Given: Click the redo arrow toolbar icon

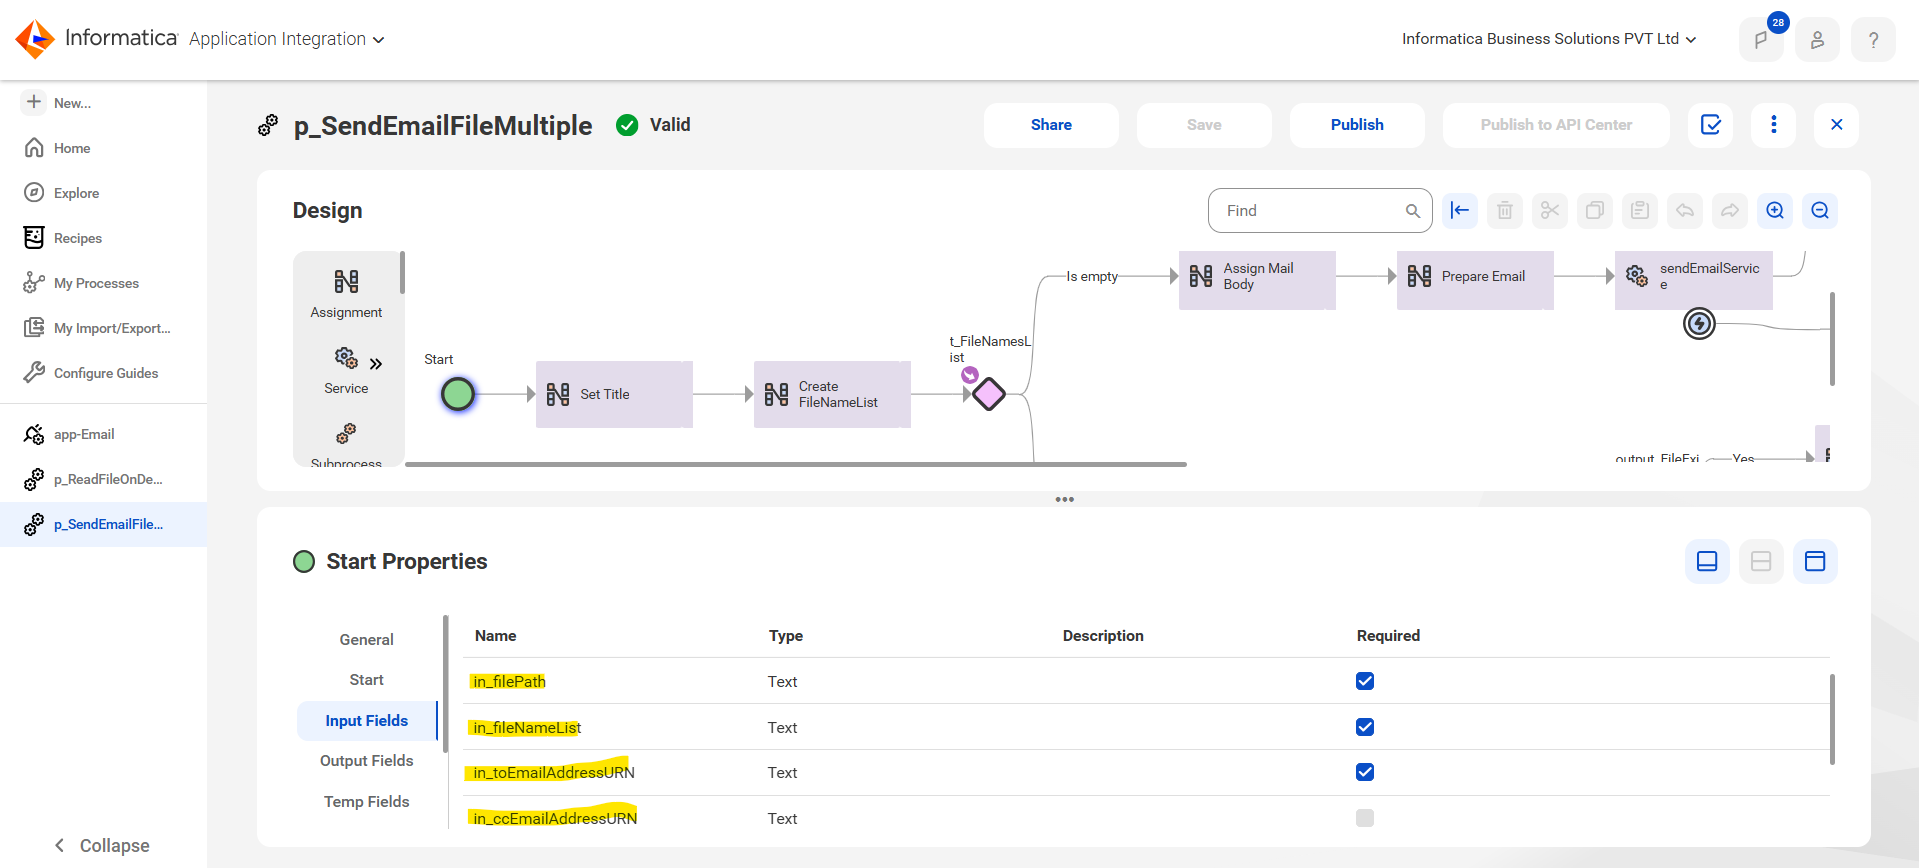Looking at the screenshot, I should coord(1730,210).
